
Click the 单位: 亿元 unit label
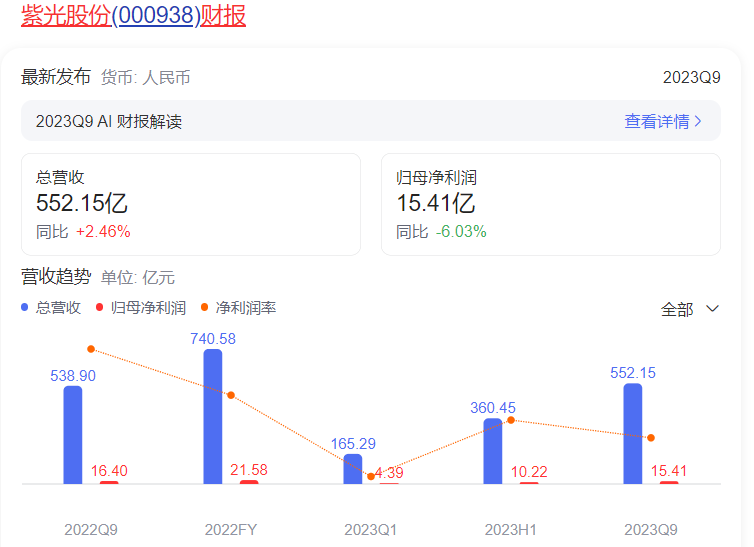(x=138, y=278)
